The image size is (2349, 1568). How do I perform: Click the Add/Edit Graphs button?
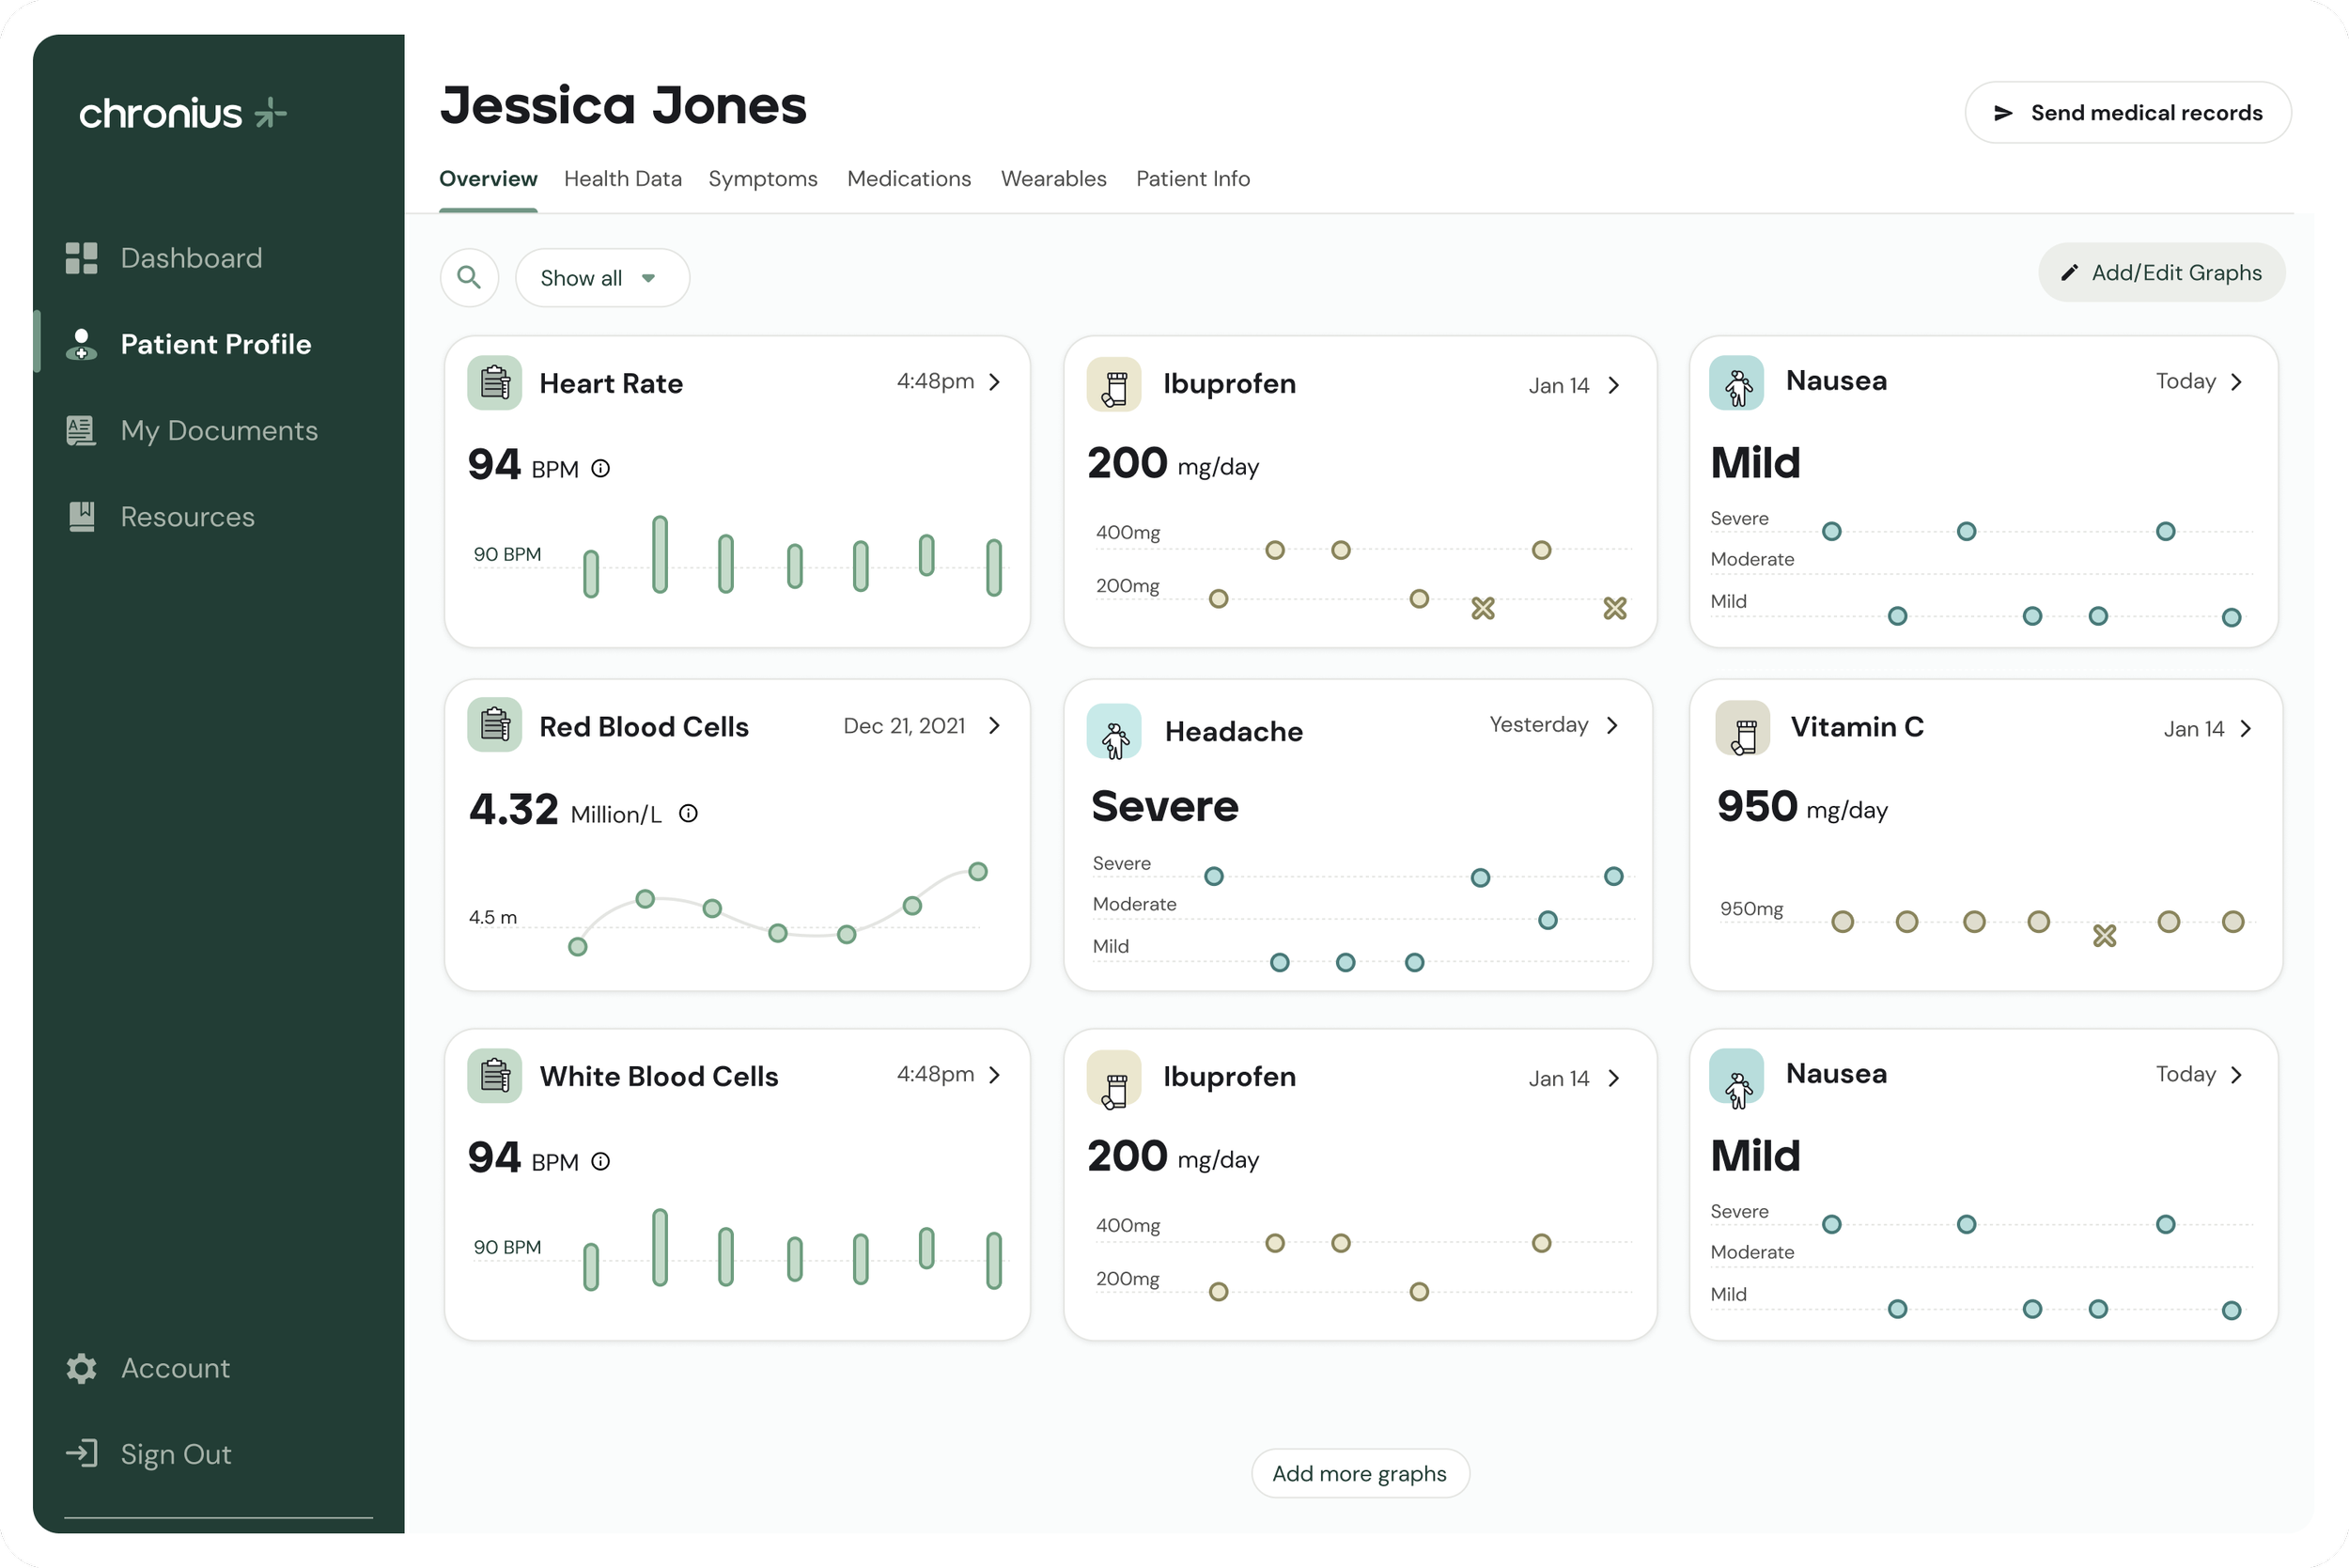coord(2161,273)
